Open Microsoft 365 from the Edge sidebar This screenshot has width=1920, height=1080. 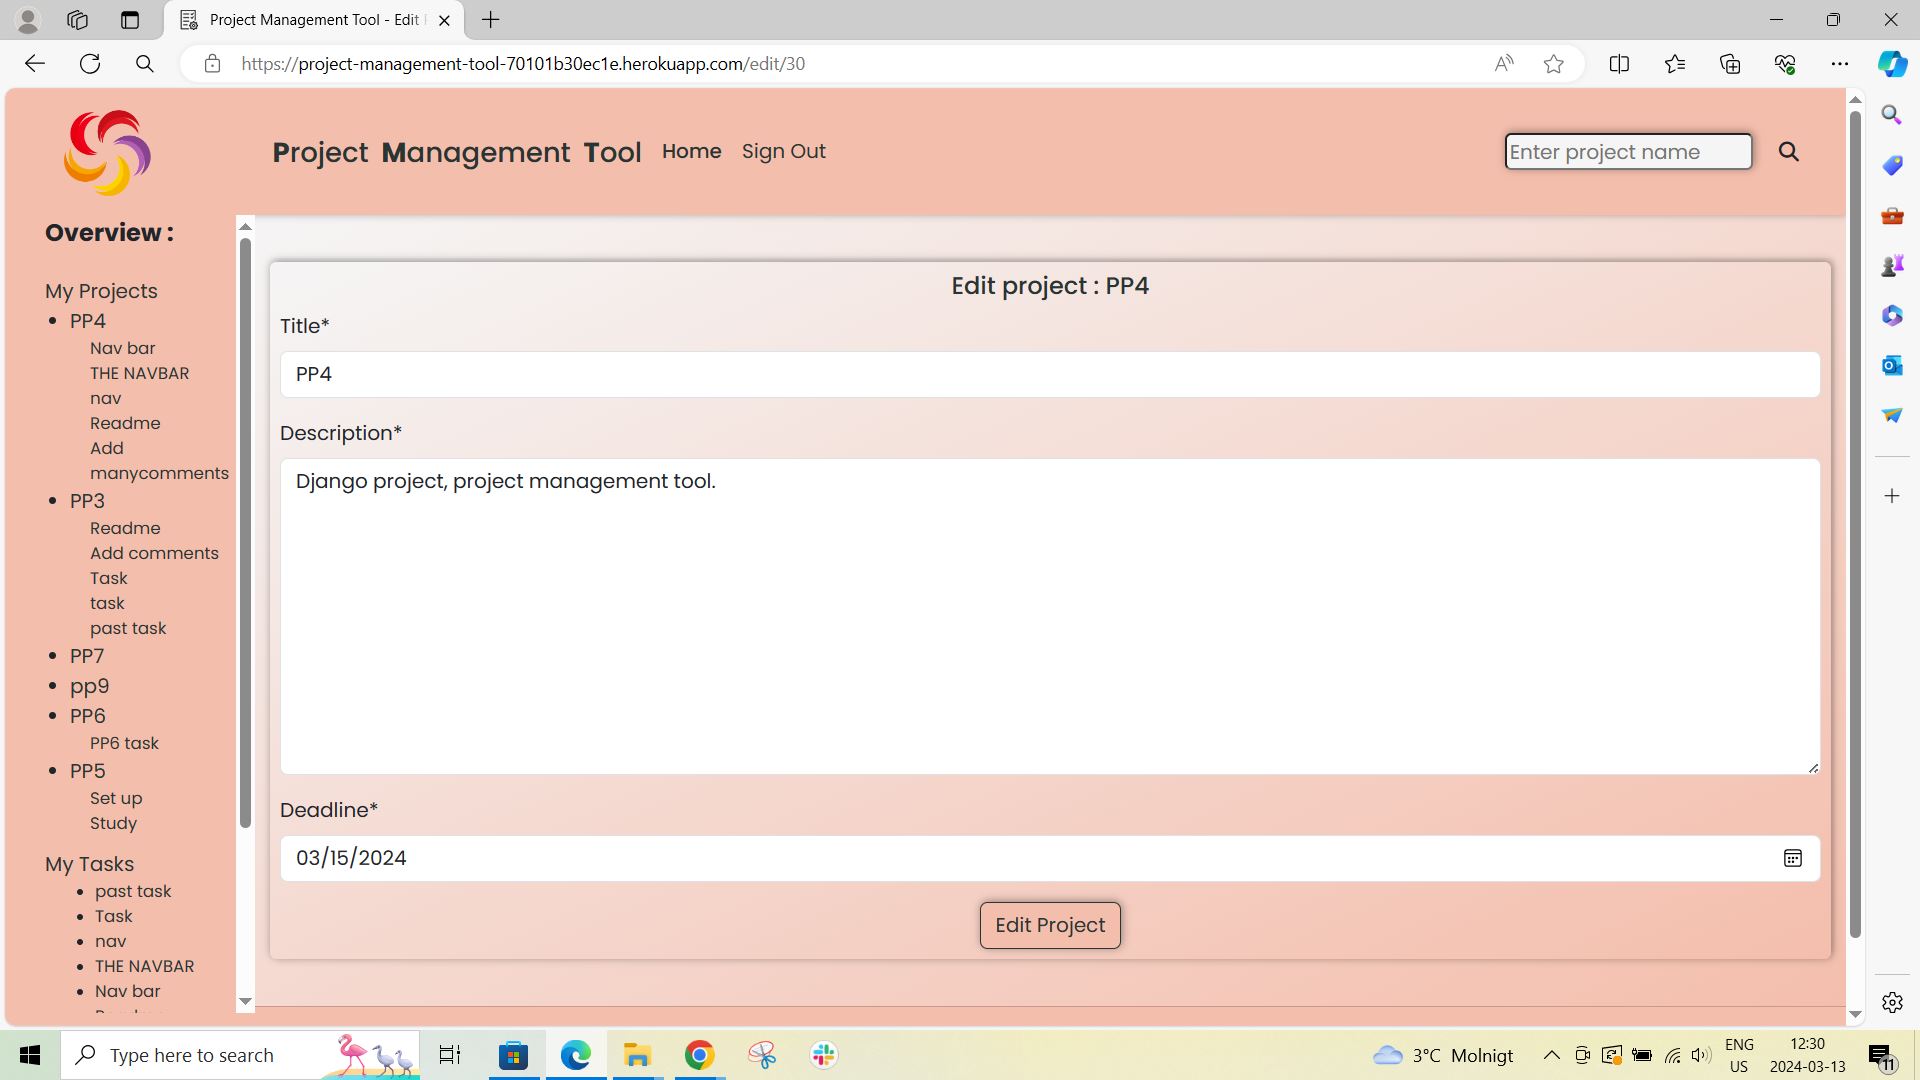coord(1891,315)
